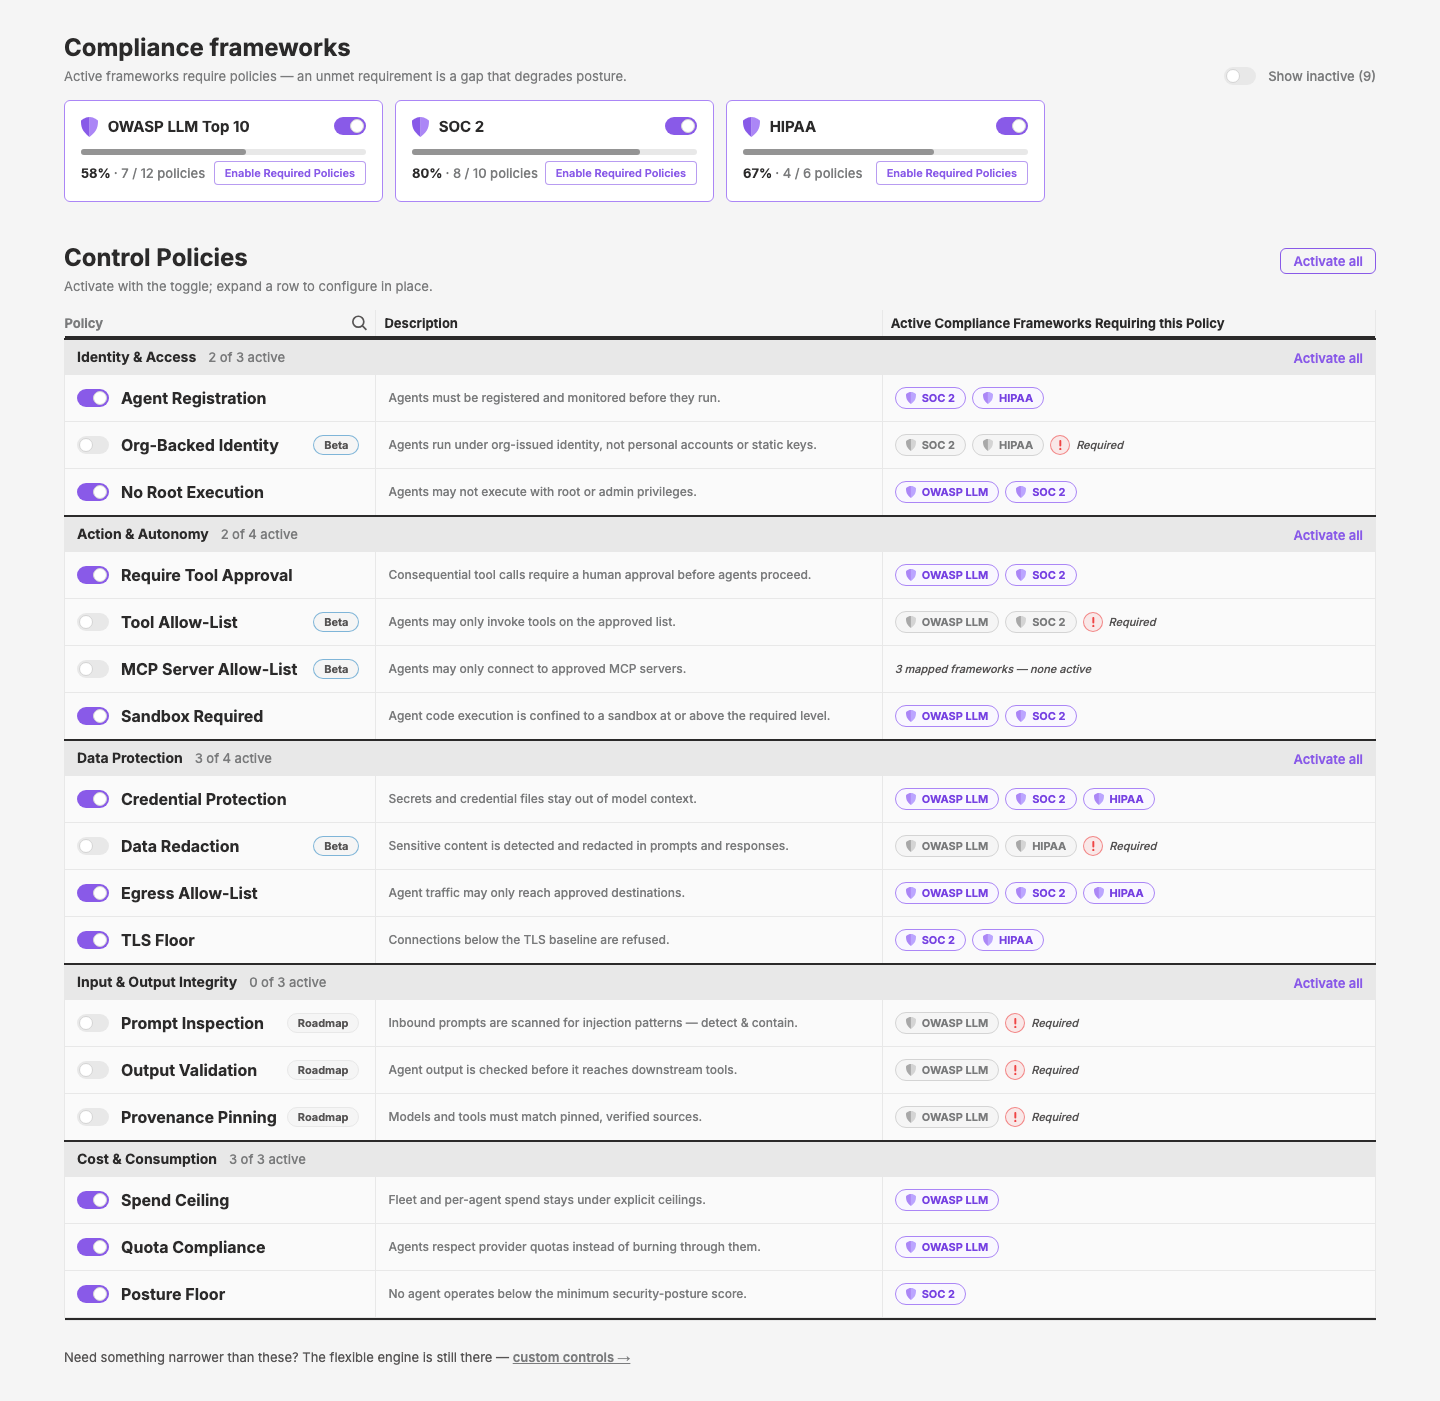1440x1401 pixels.
Task: Enable Required Policies for HIPAA
Action: tap(952, 173)
